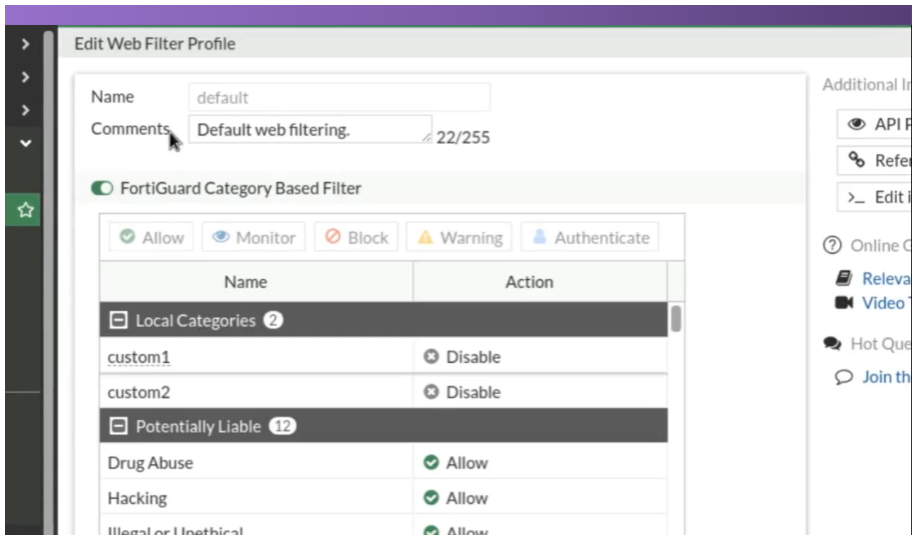The width and height of the screenshot is (917, 553).
Task: Select the custom1 category row
Action: pyautogui.click(x=384, y=357)
